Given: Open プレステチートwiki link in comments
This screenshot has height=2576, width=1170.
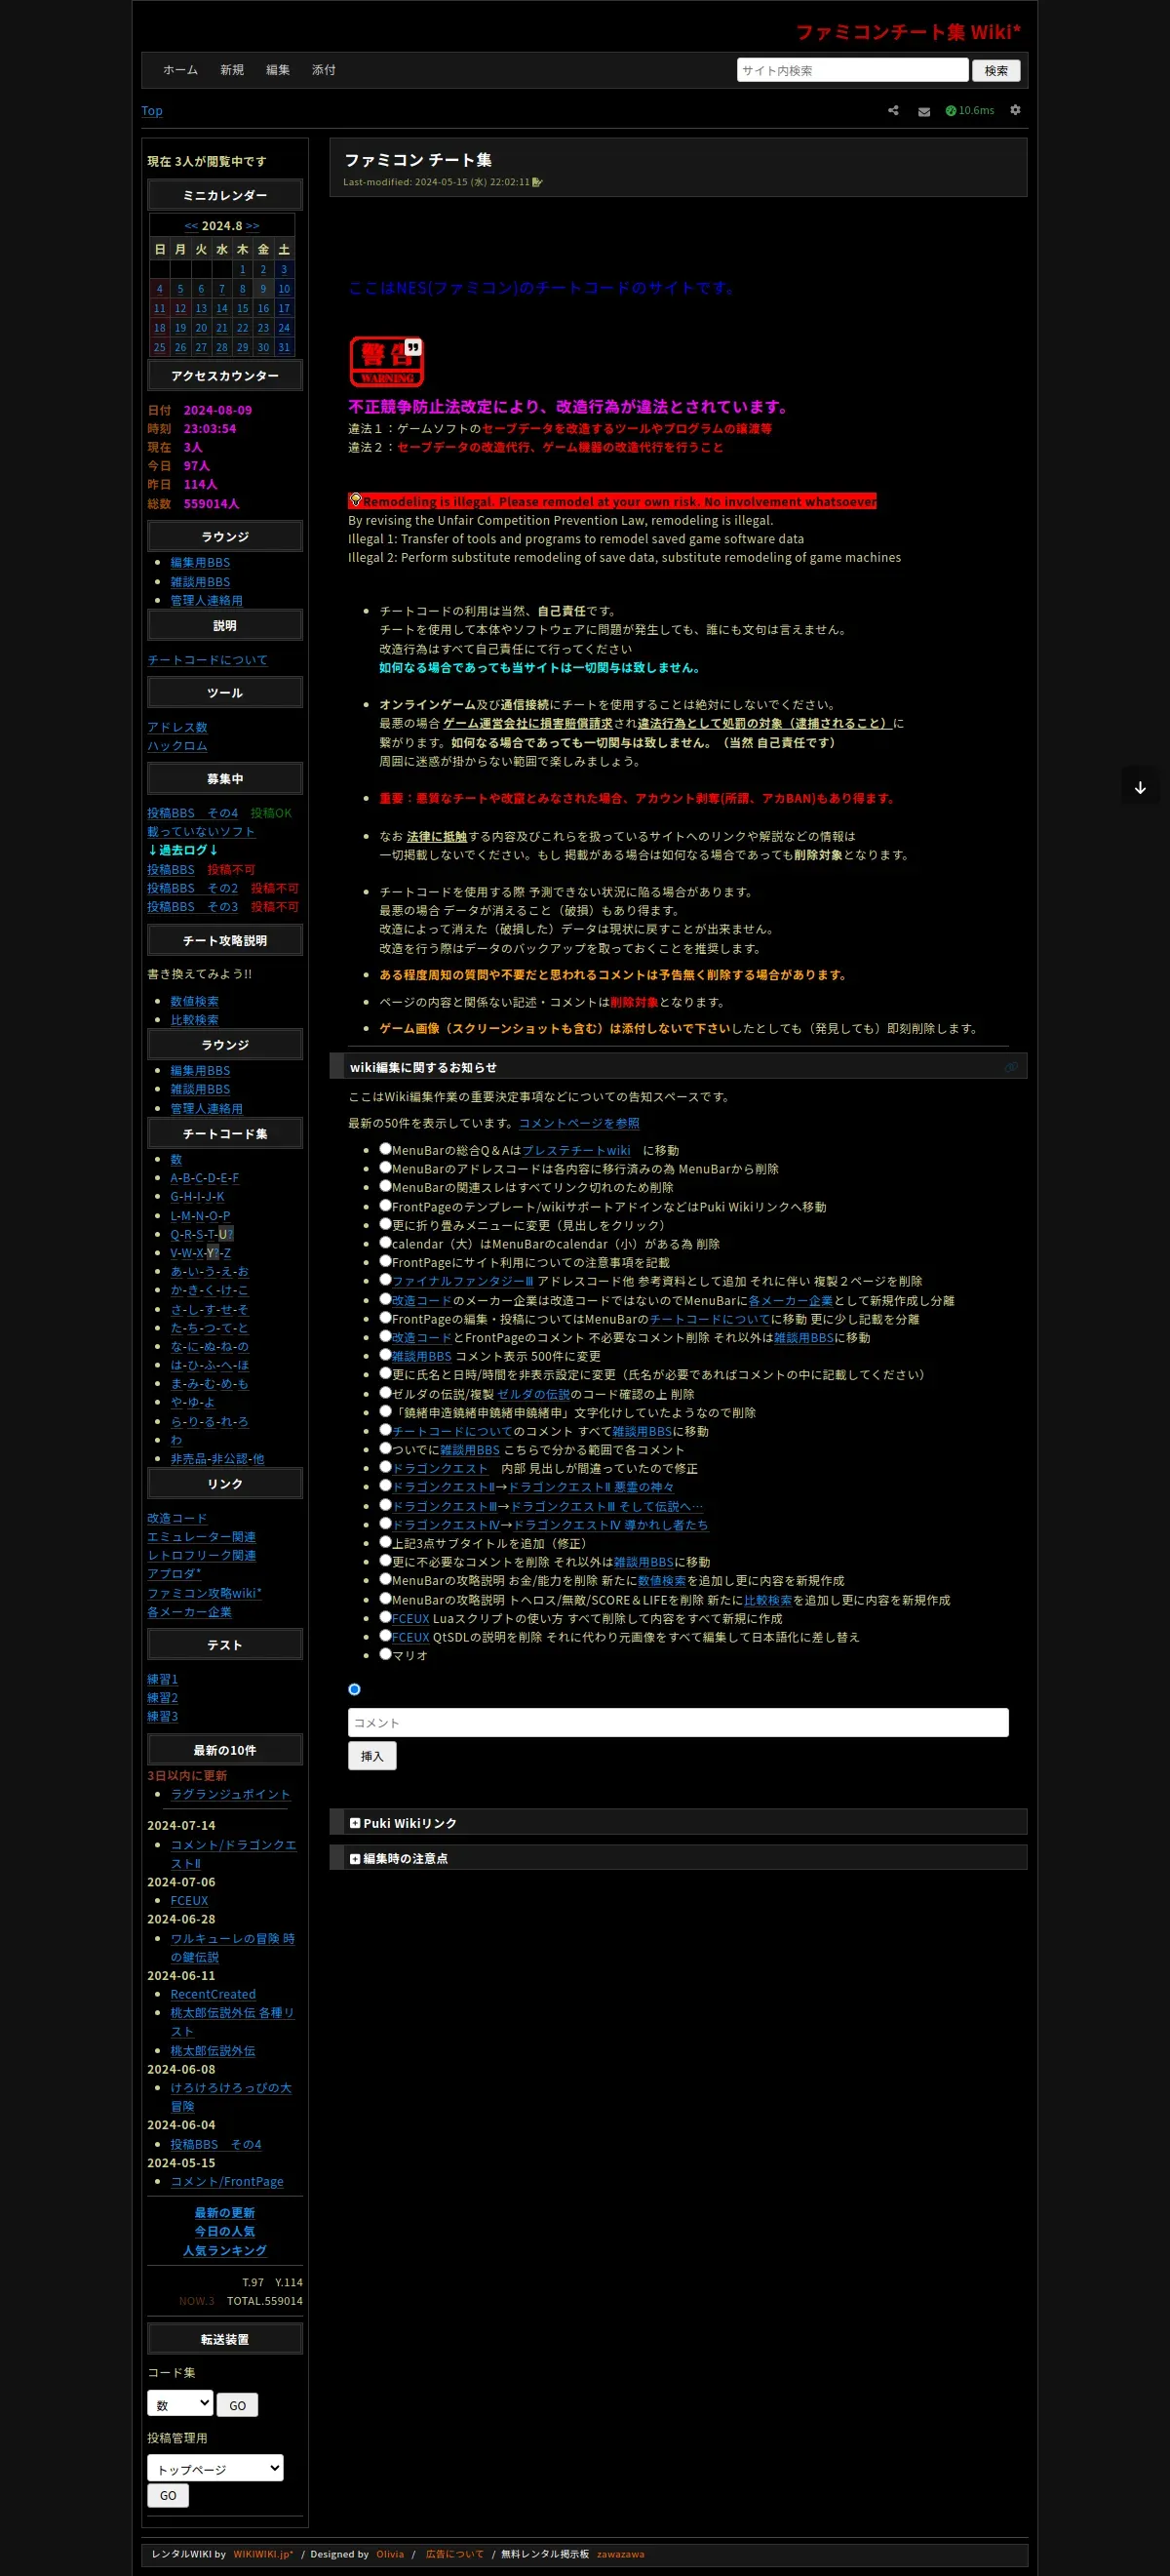Looking at the screenshot, I should pos(576,1150).
